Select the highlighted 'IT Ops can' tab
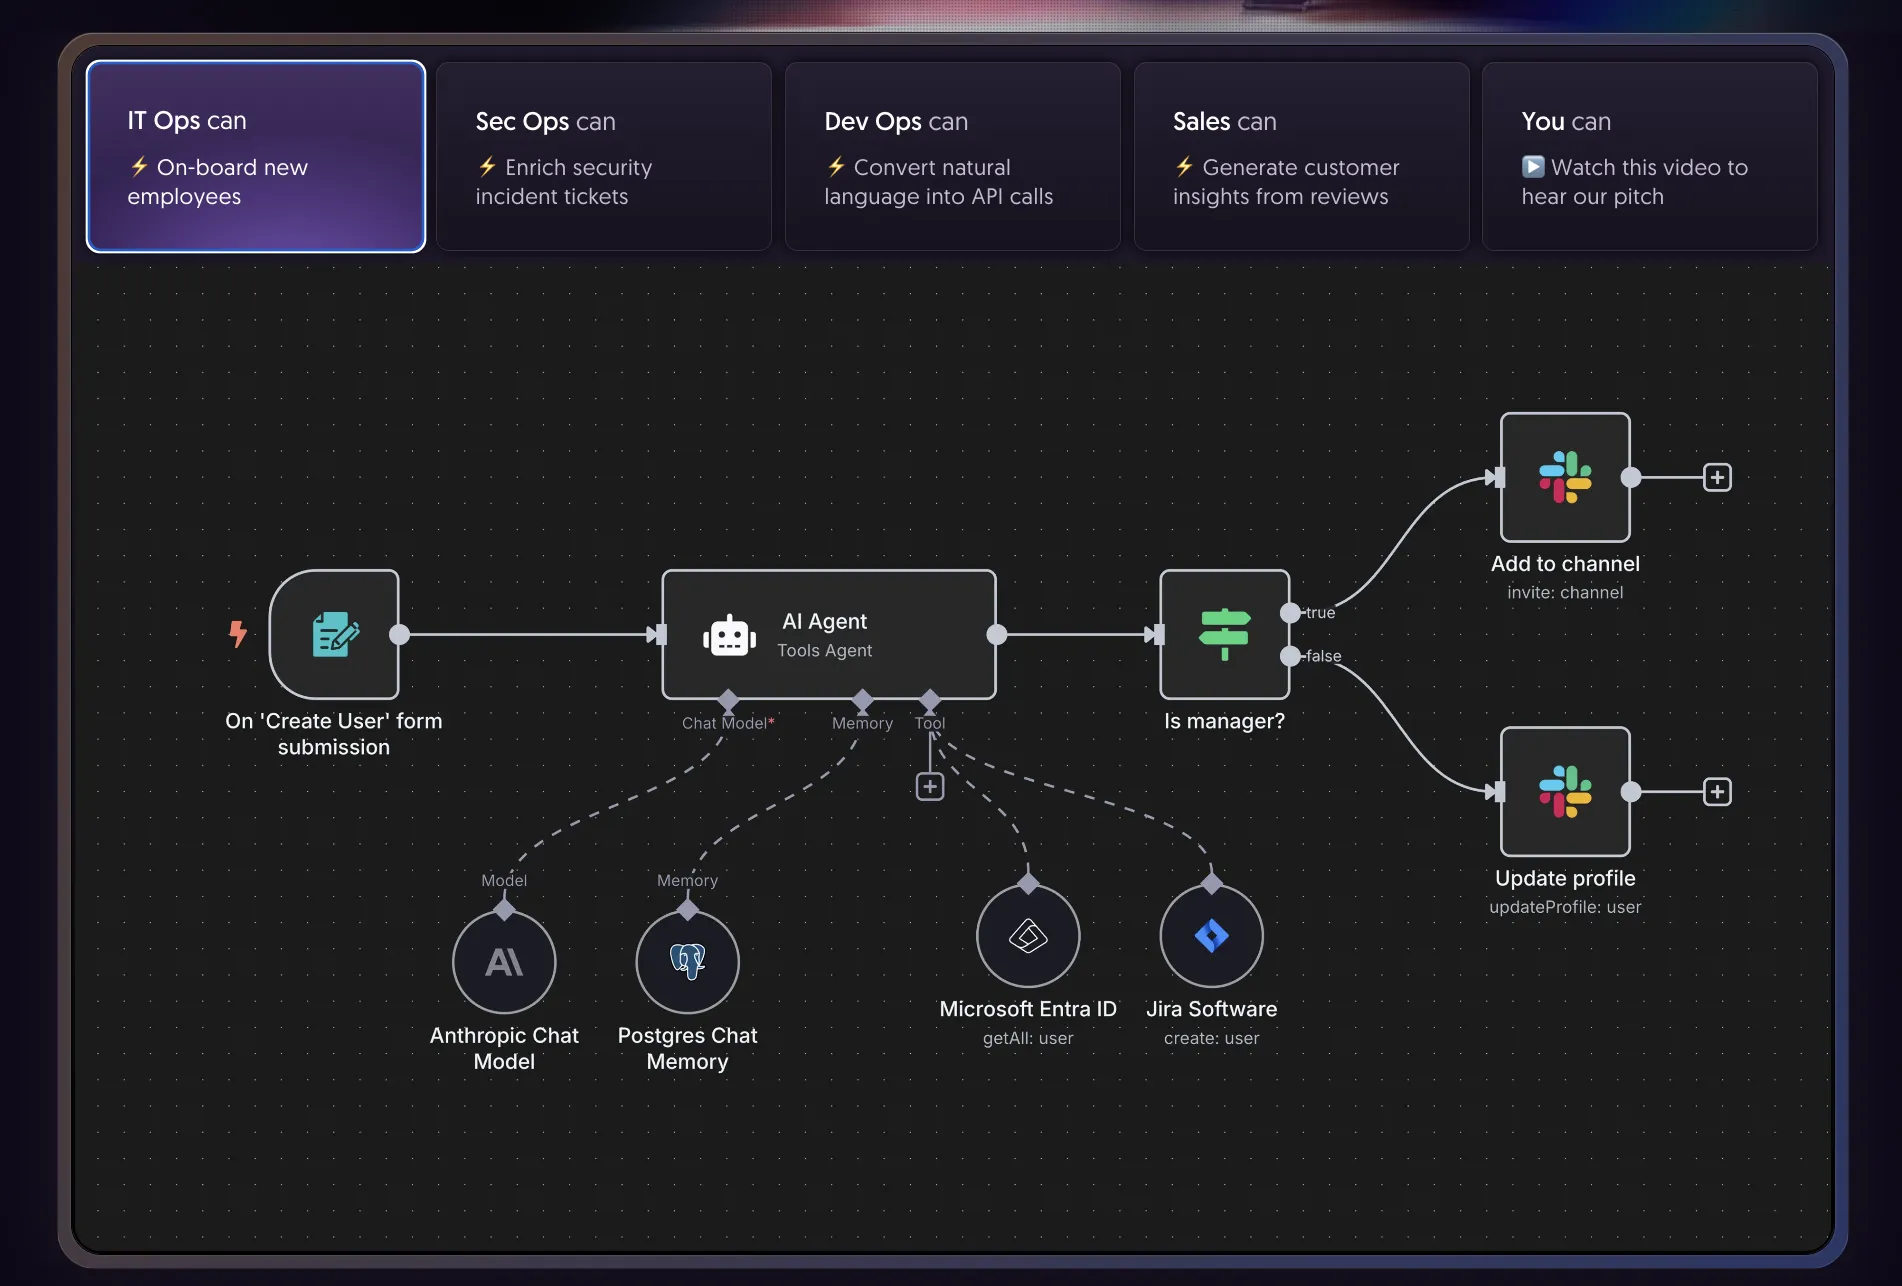1902x1286 pixels. (x=255, y=157)
